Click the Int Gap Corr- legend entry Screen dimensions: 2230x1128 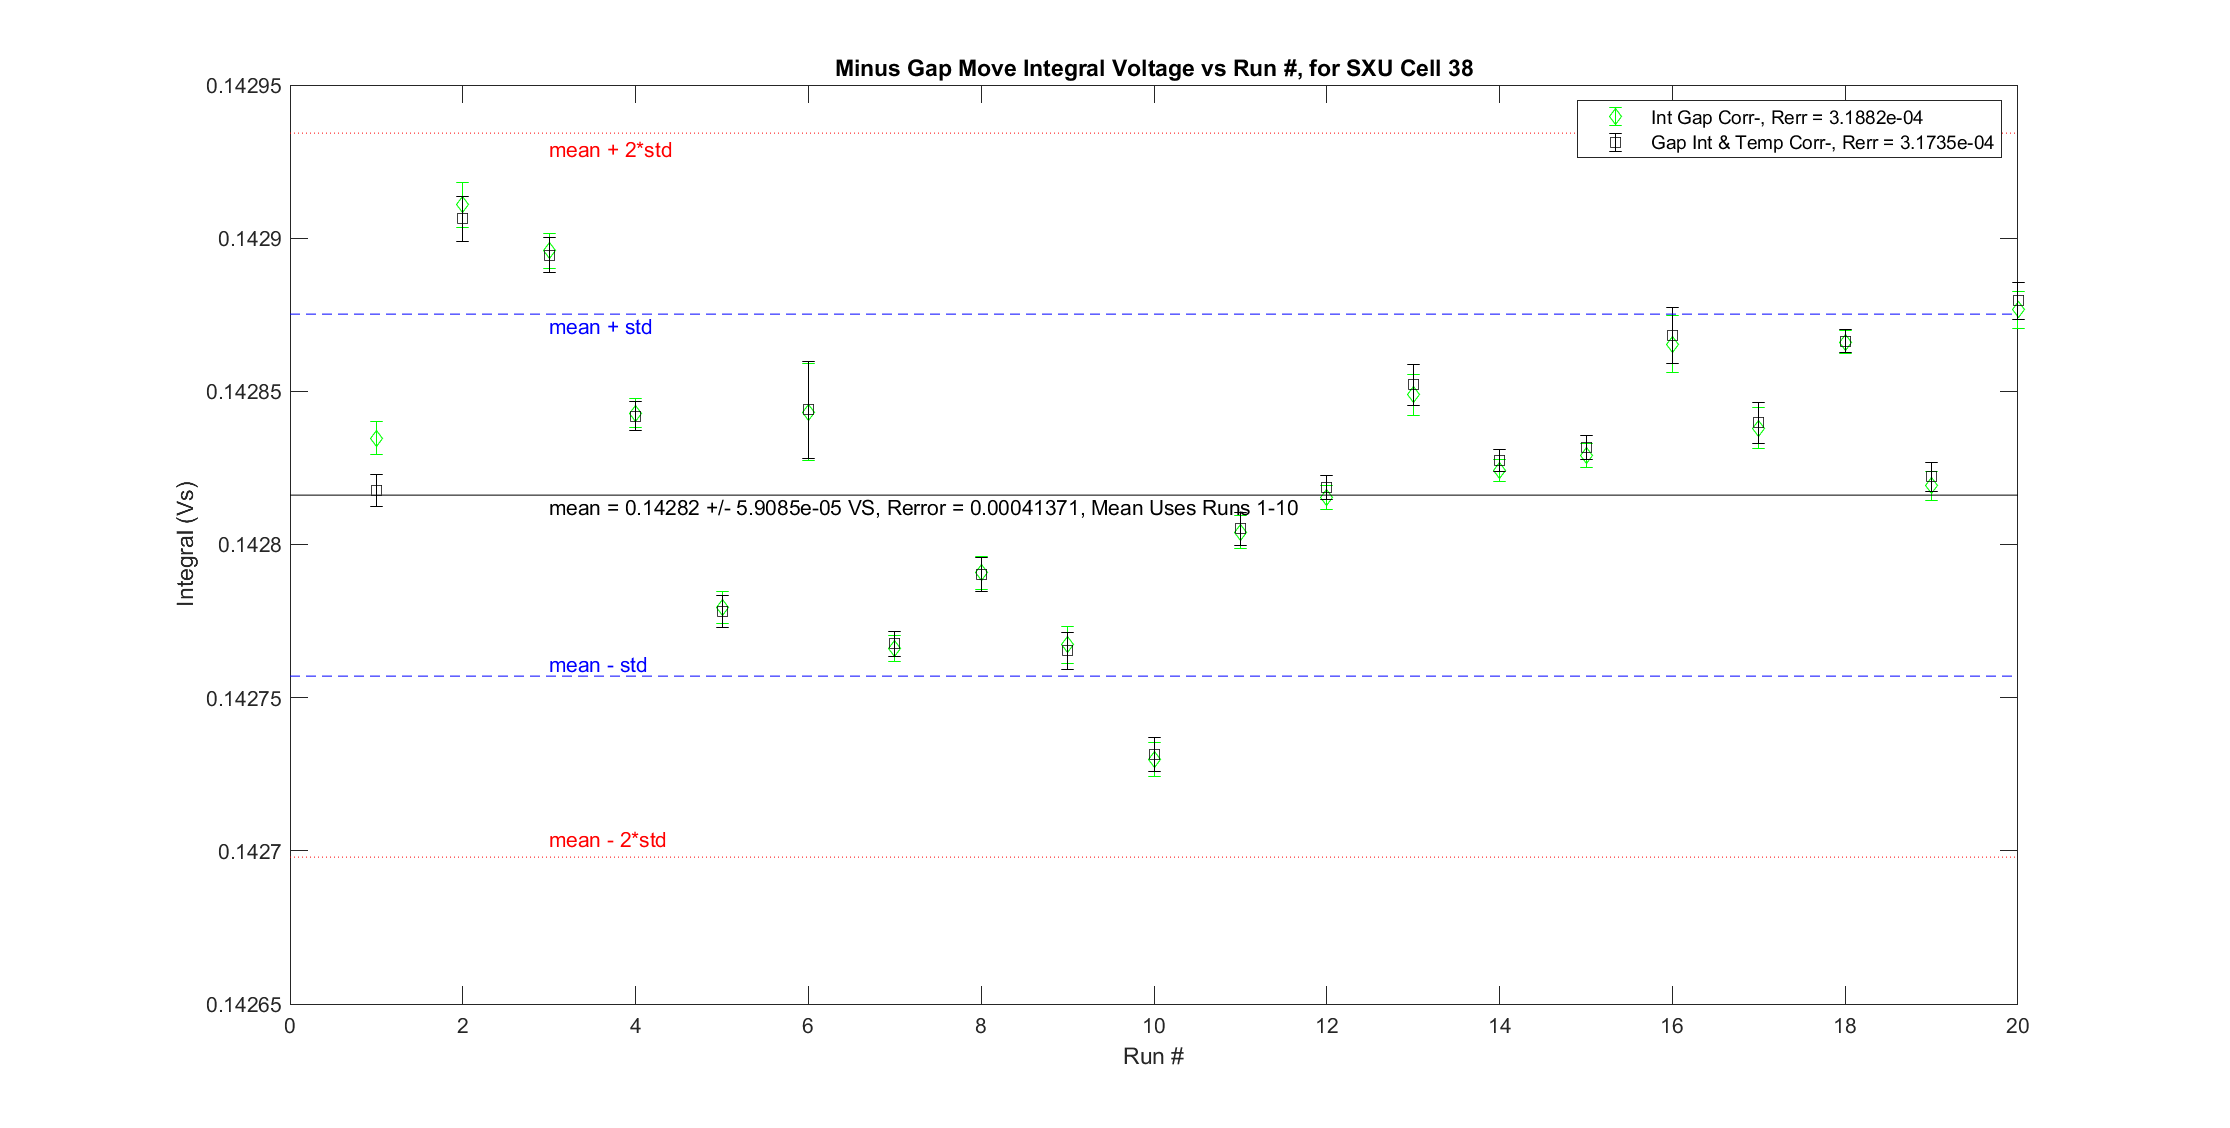(1786, 118)
